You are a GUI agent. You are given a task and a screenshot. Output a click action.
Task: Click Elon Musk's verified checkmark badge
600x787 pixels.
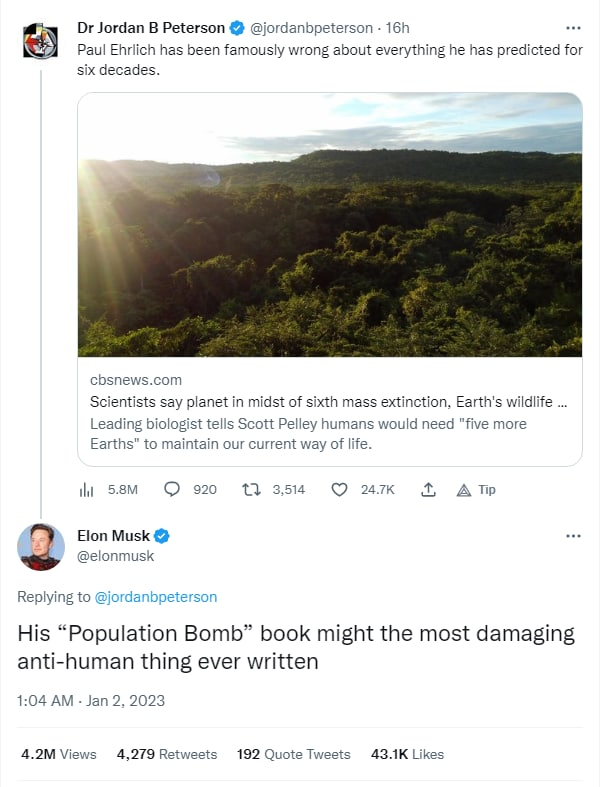click(x=161, y=536)
